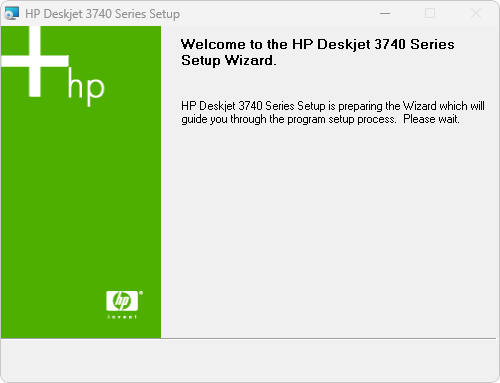Click the registered trademark symbol beside HP badge
The width and height of the screenshot is (500, 383).
[141, 293]
